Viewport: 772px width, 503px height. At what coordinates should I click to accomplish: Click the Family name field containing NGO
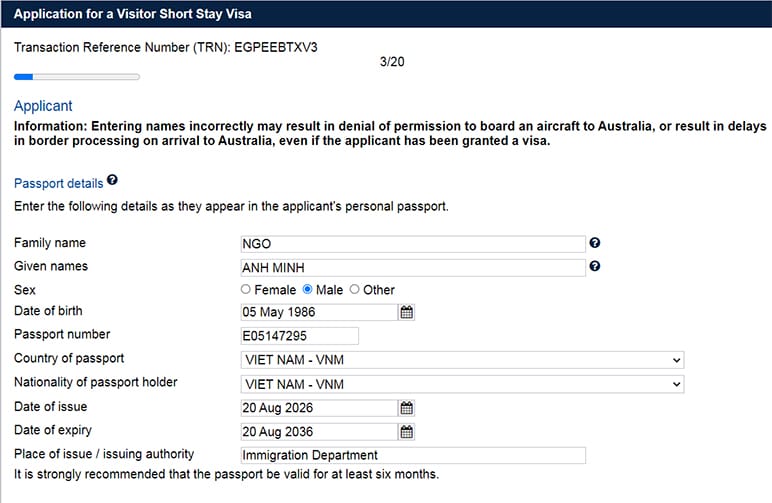[413, 244]
